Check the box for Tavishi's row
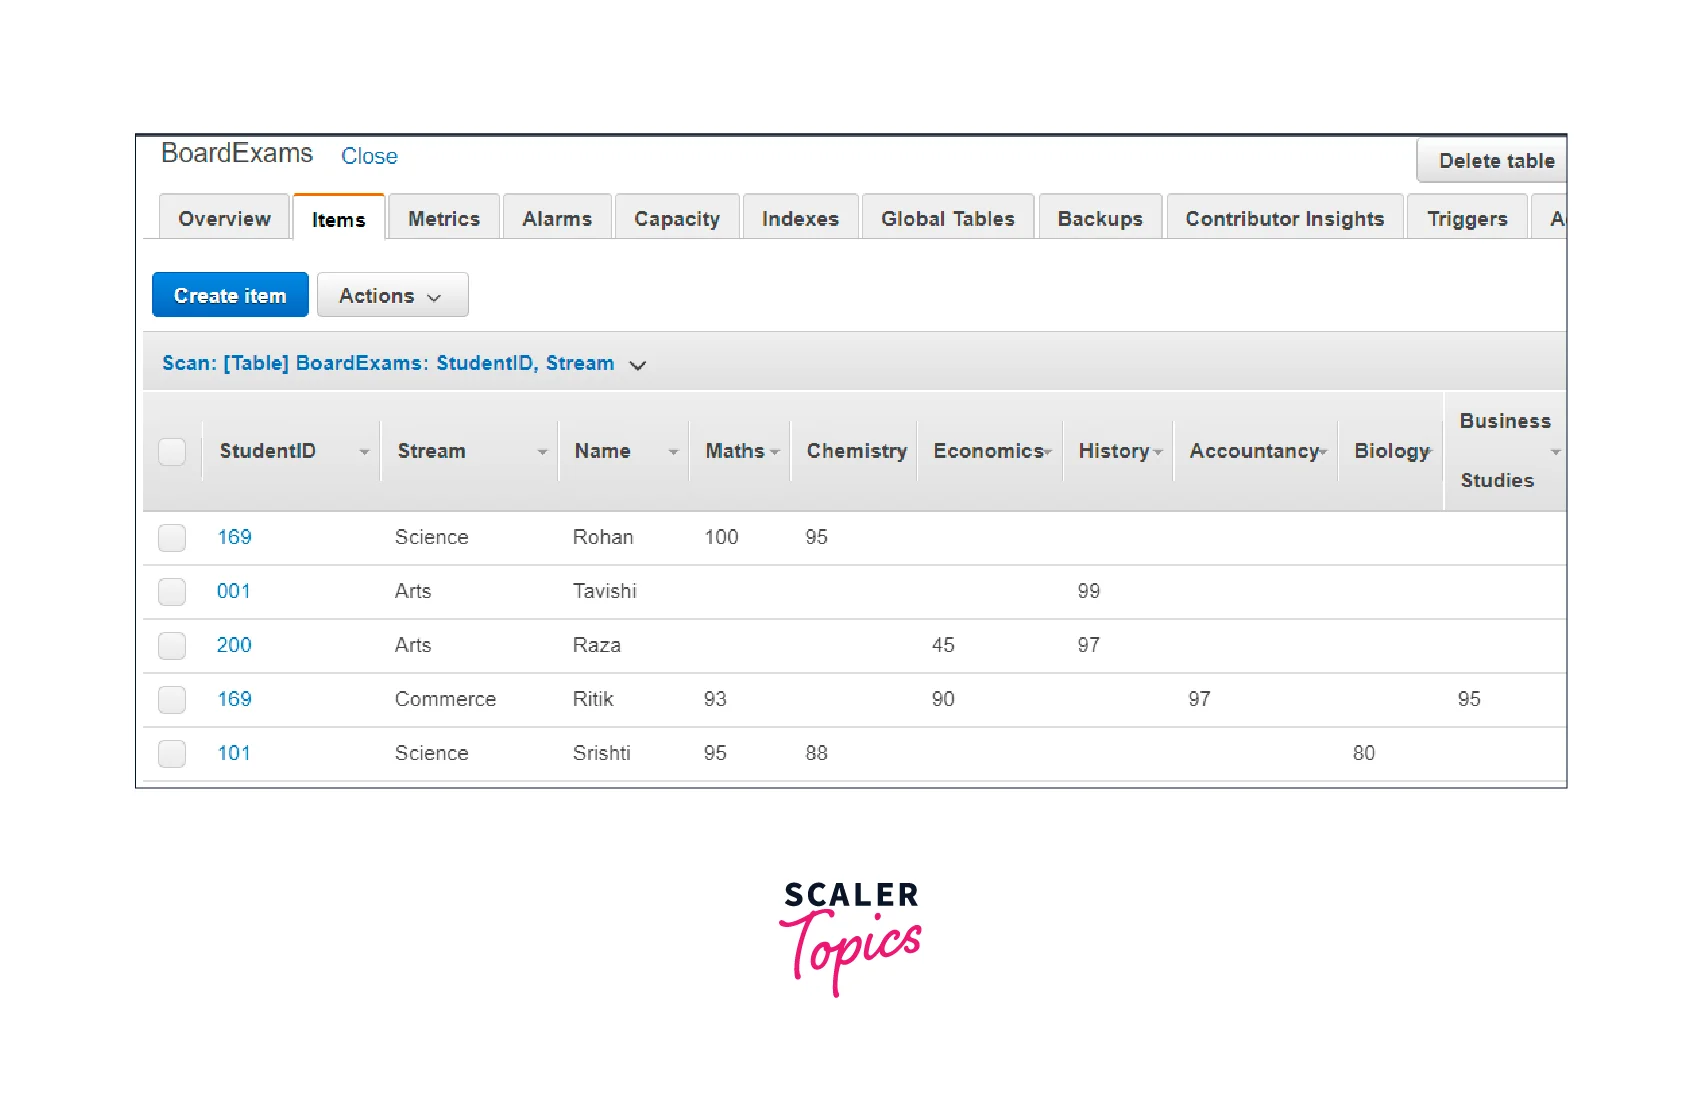1701x1093 pixels. tap(172, 592)
